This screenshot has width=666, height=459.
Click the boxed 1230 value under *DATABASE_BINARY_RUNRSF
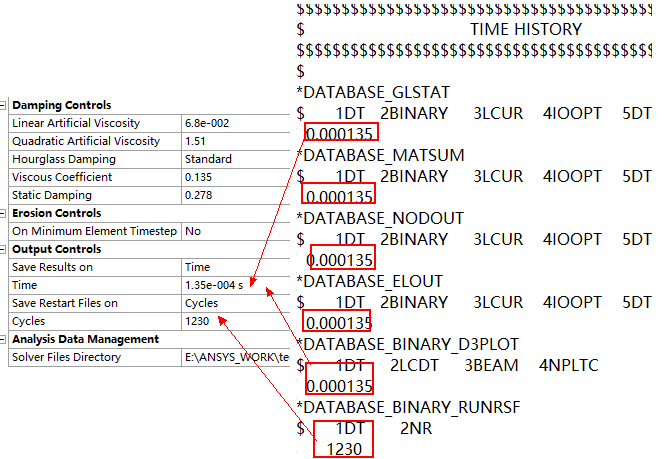342,448
